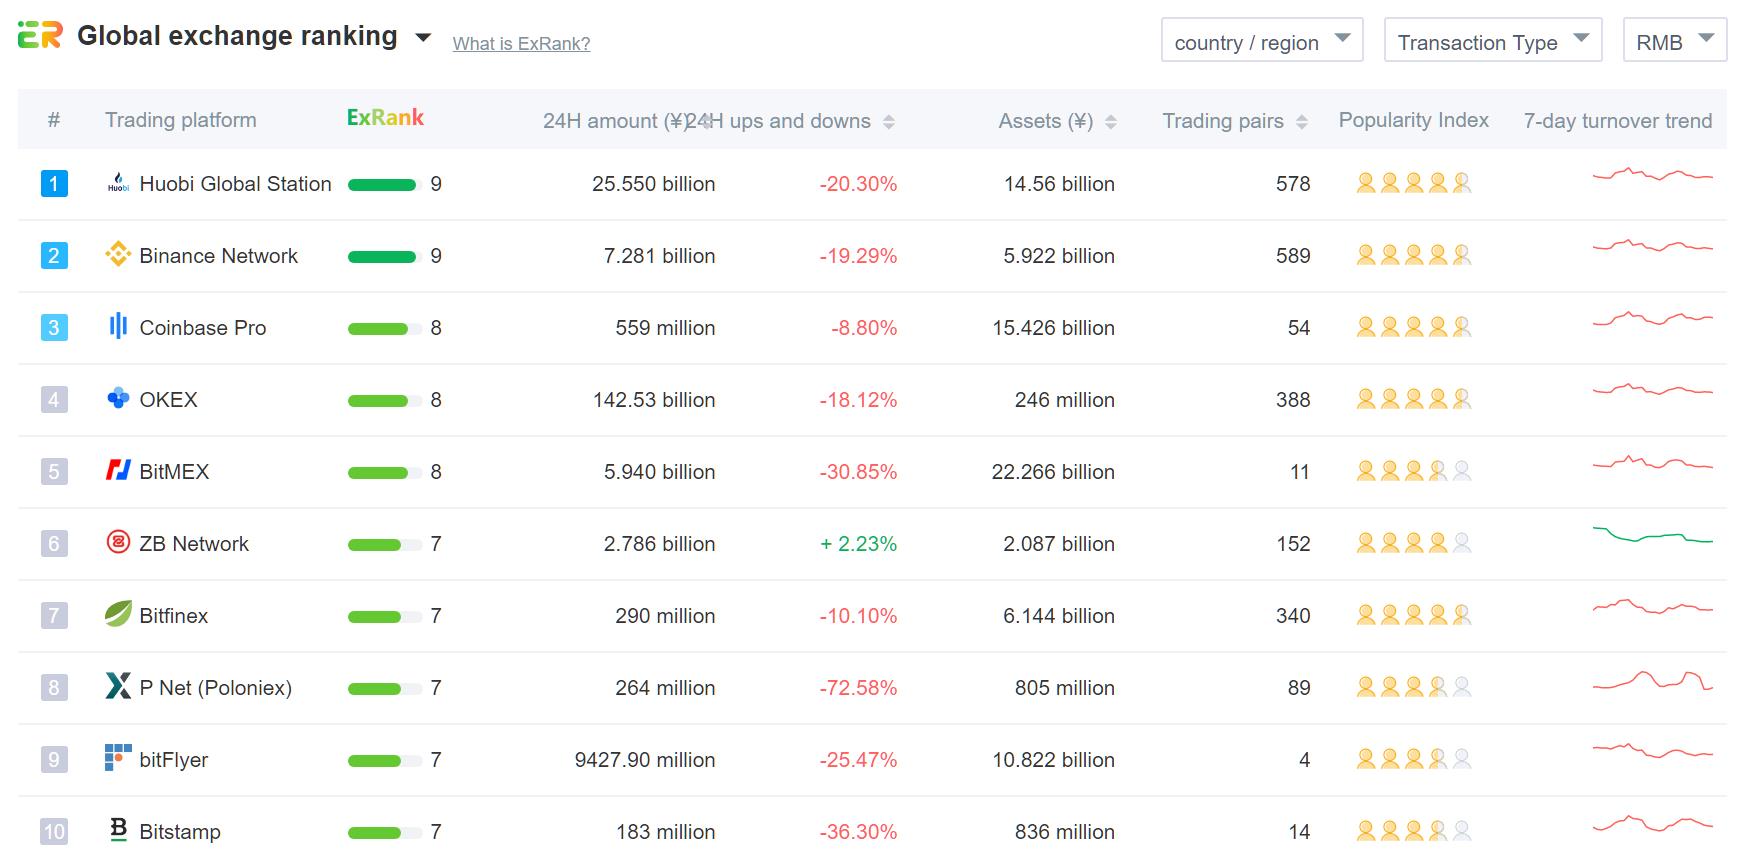The image size is (1746, 859).
Task: Open the country / region dropdown
Action: [x=1262, y=41]
